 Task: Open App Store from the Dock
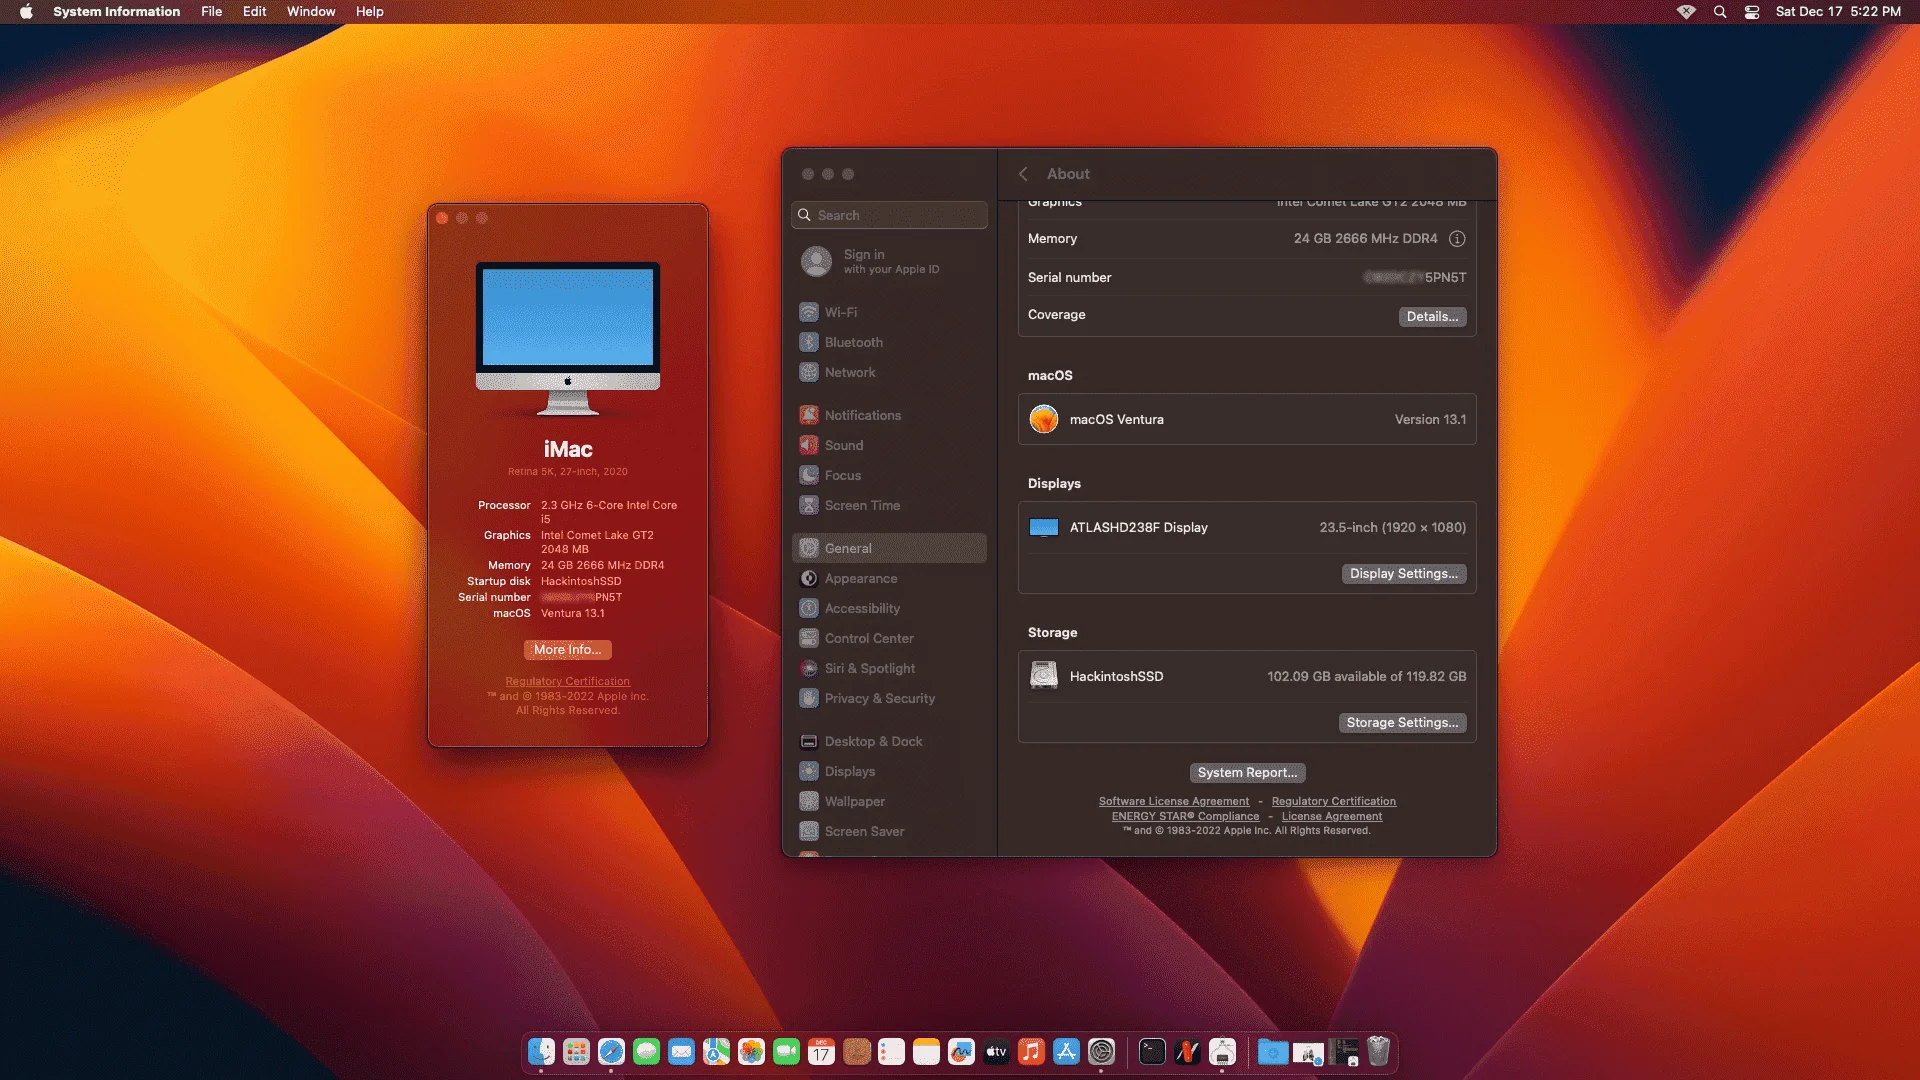click(x=1066, y=1052)
